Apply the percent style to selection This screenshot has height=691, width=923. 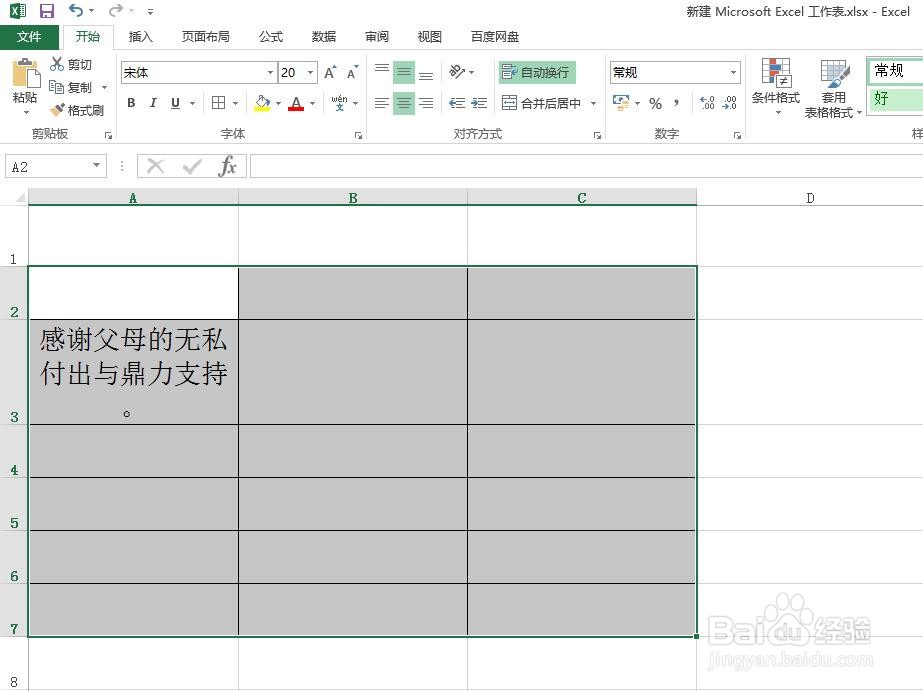click(x=656, y=103)
